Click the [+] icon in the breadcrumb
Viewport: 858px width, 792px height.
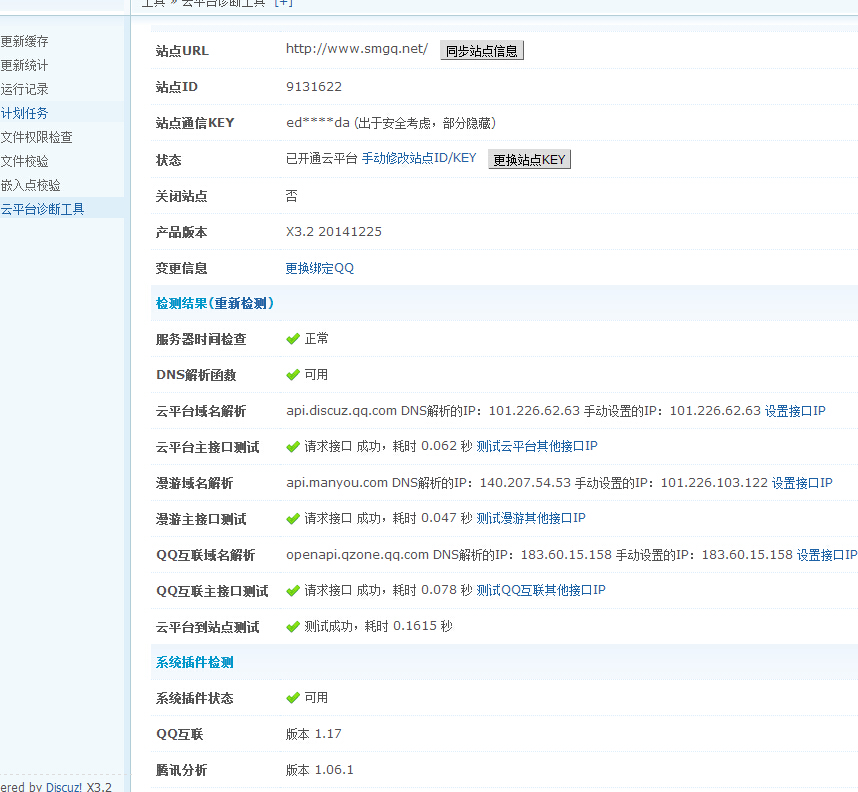coord(284,3)
